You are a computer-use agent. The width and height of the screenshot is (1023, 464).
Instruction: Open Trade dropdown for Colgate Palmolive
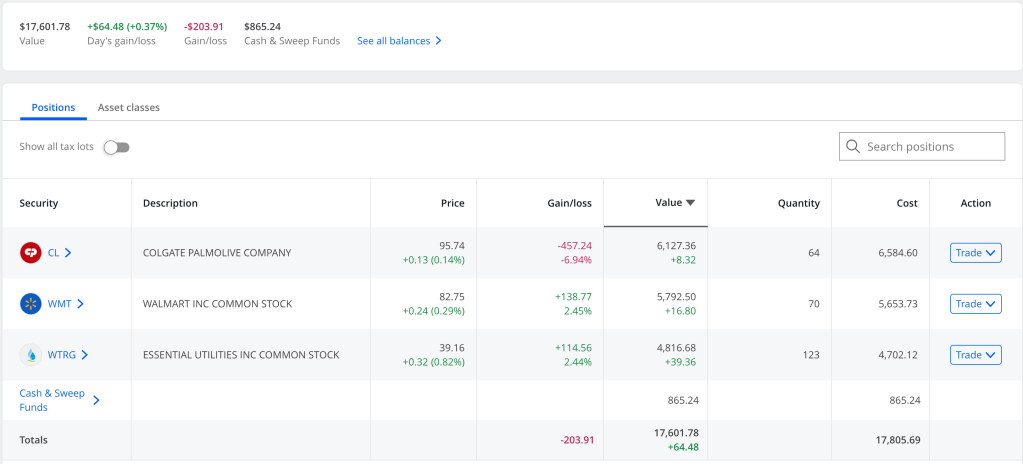(975, 253)
